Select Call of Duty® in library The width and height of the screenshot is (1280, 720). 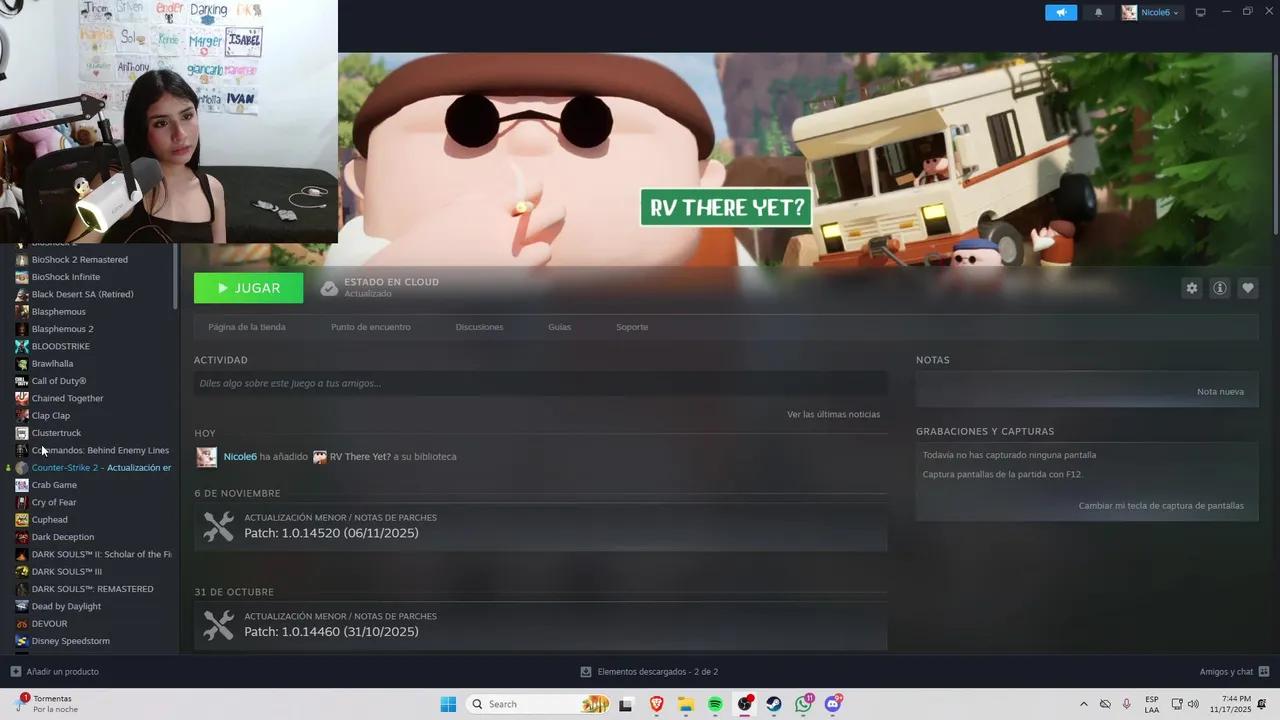[59, 381]
